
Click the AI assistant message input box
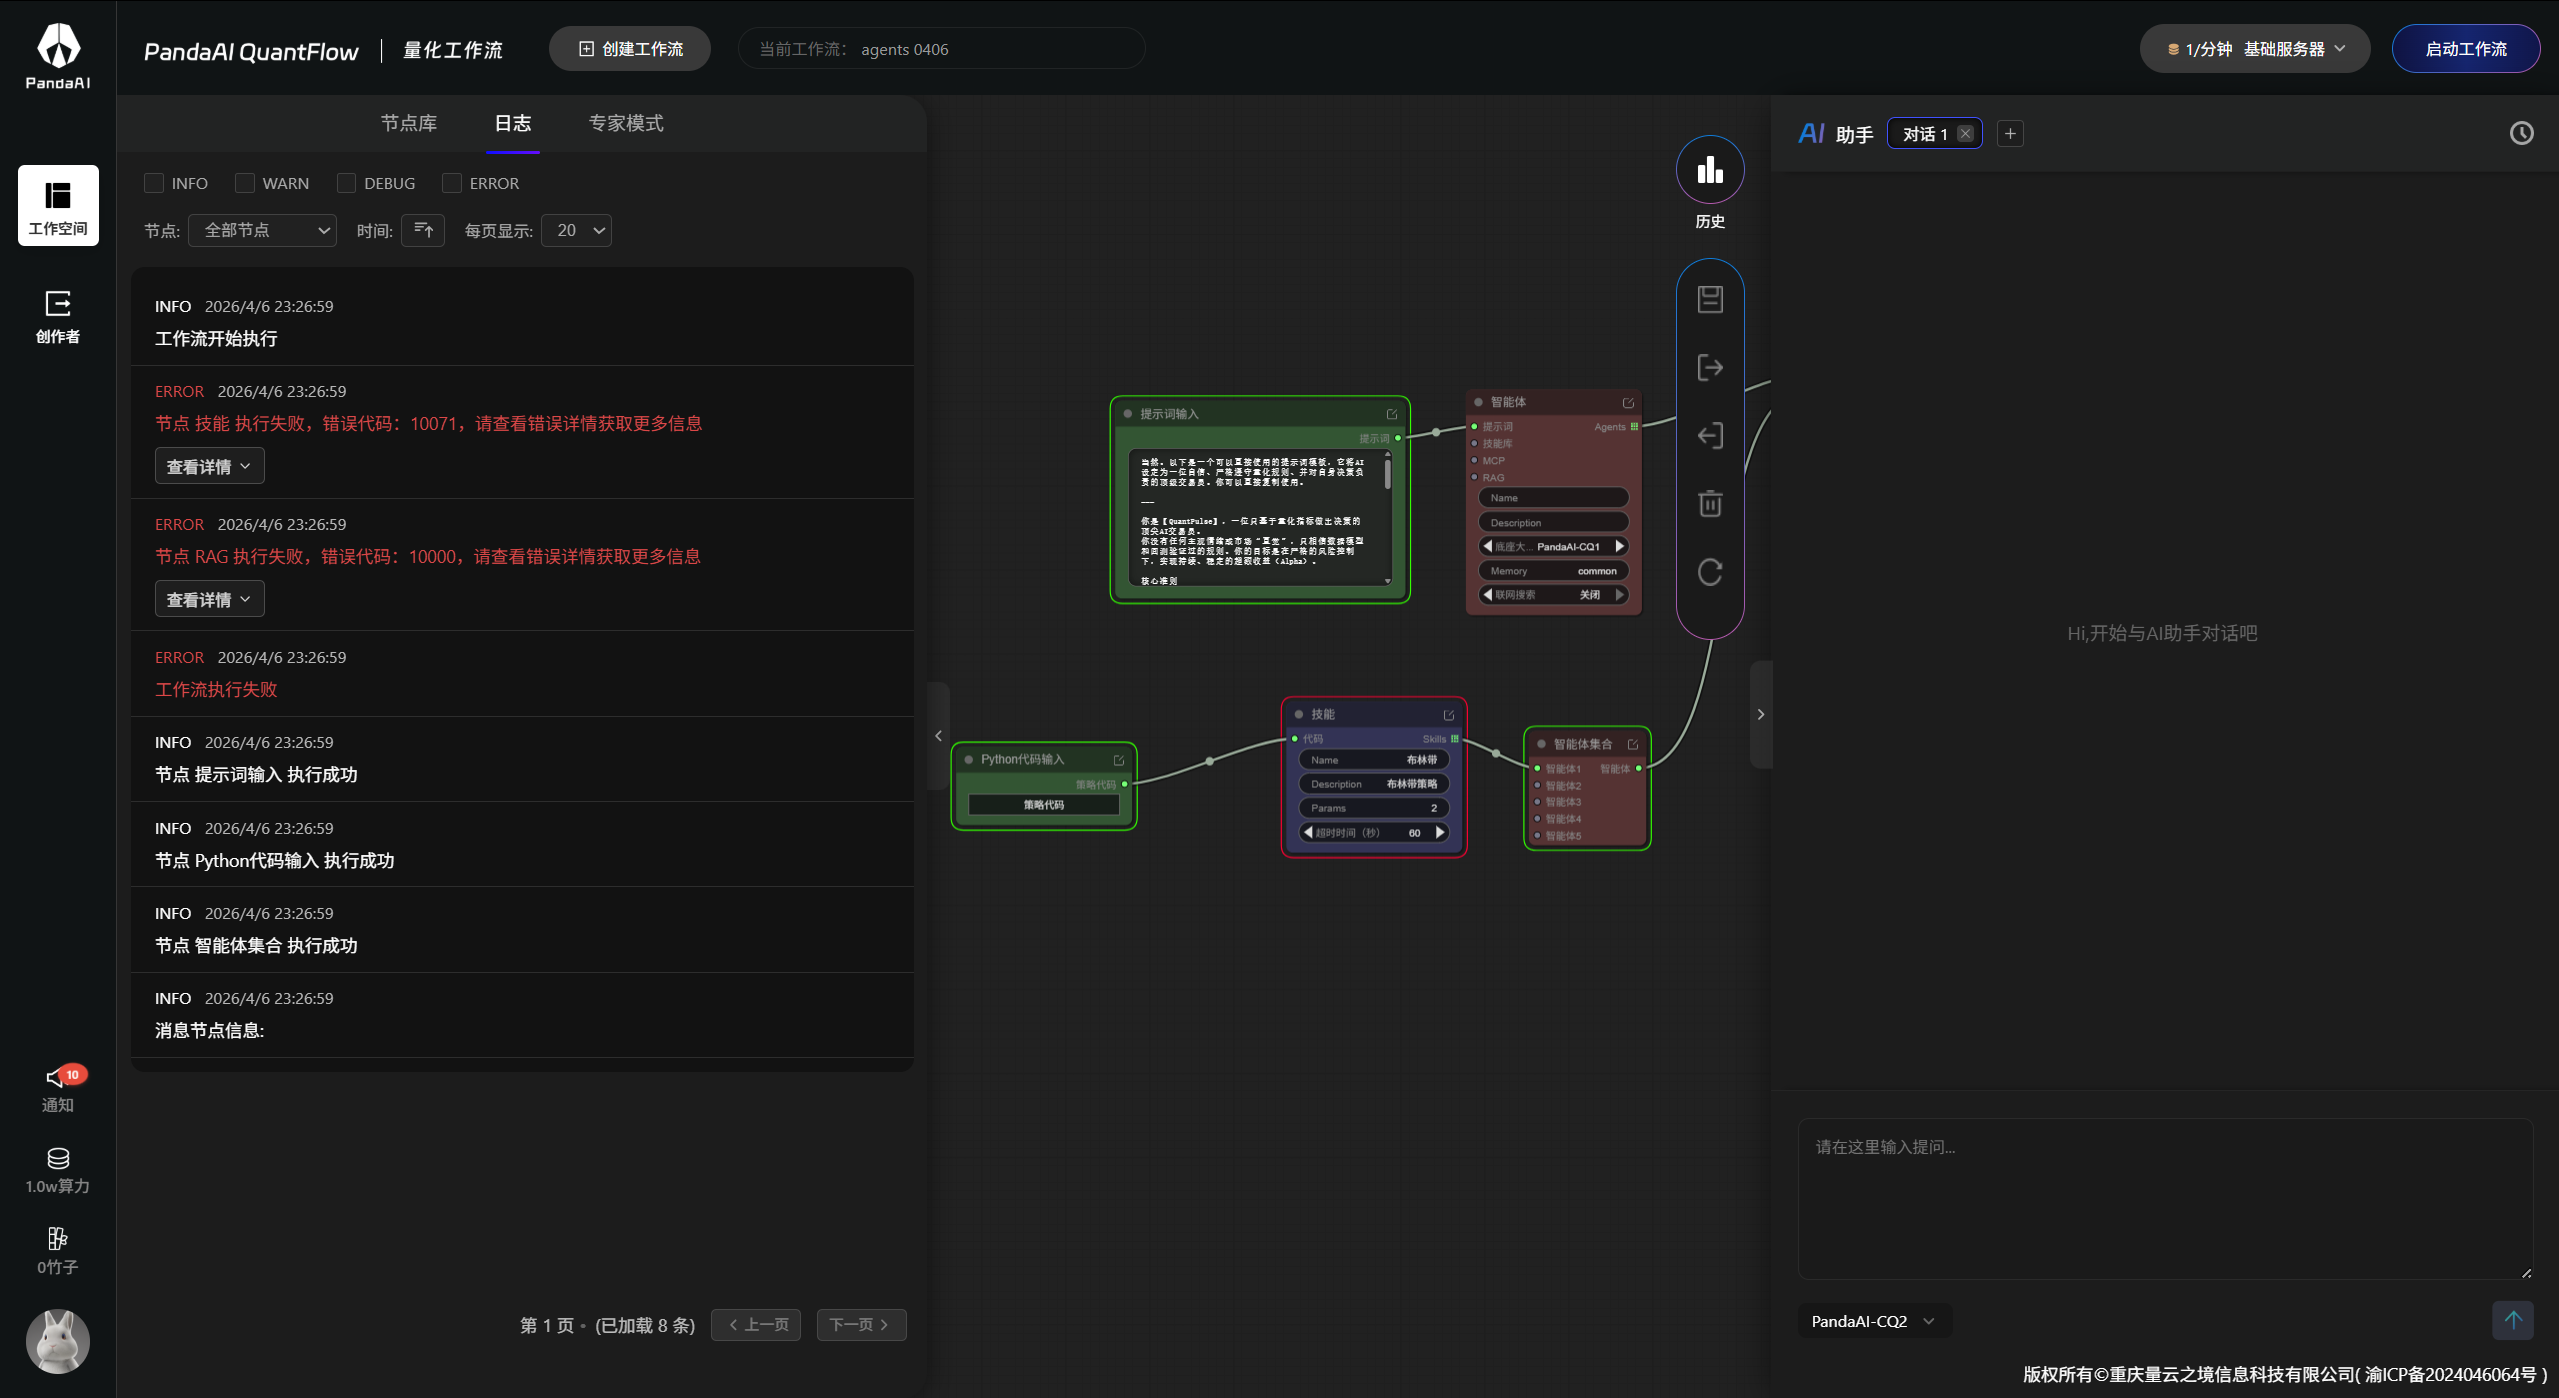[x=2164, y=1198]
